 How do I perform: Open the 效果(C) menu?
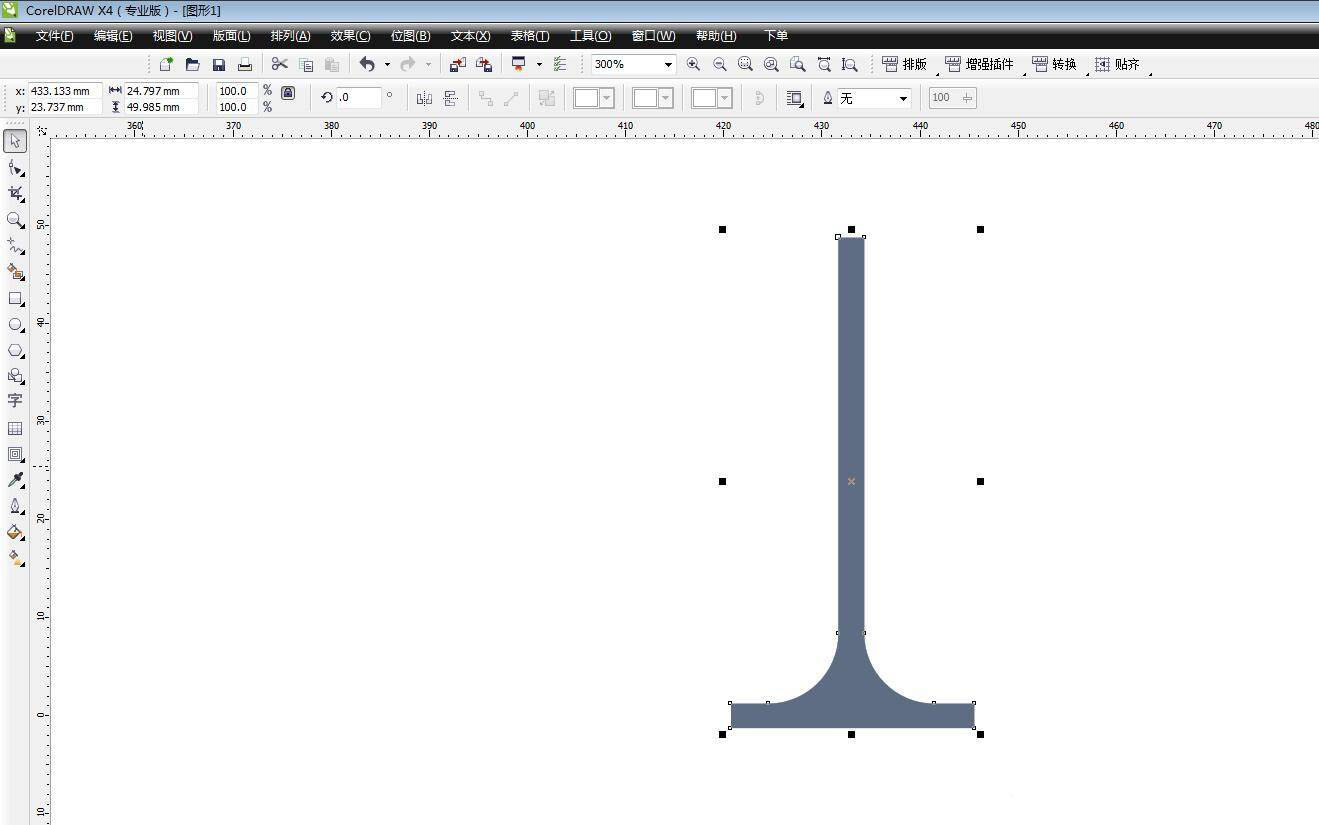(350, 36)
